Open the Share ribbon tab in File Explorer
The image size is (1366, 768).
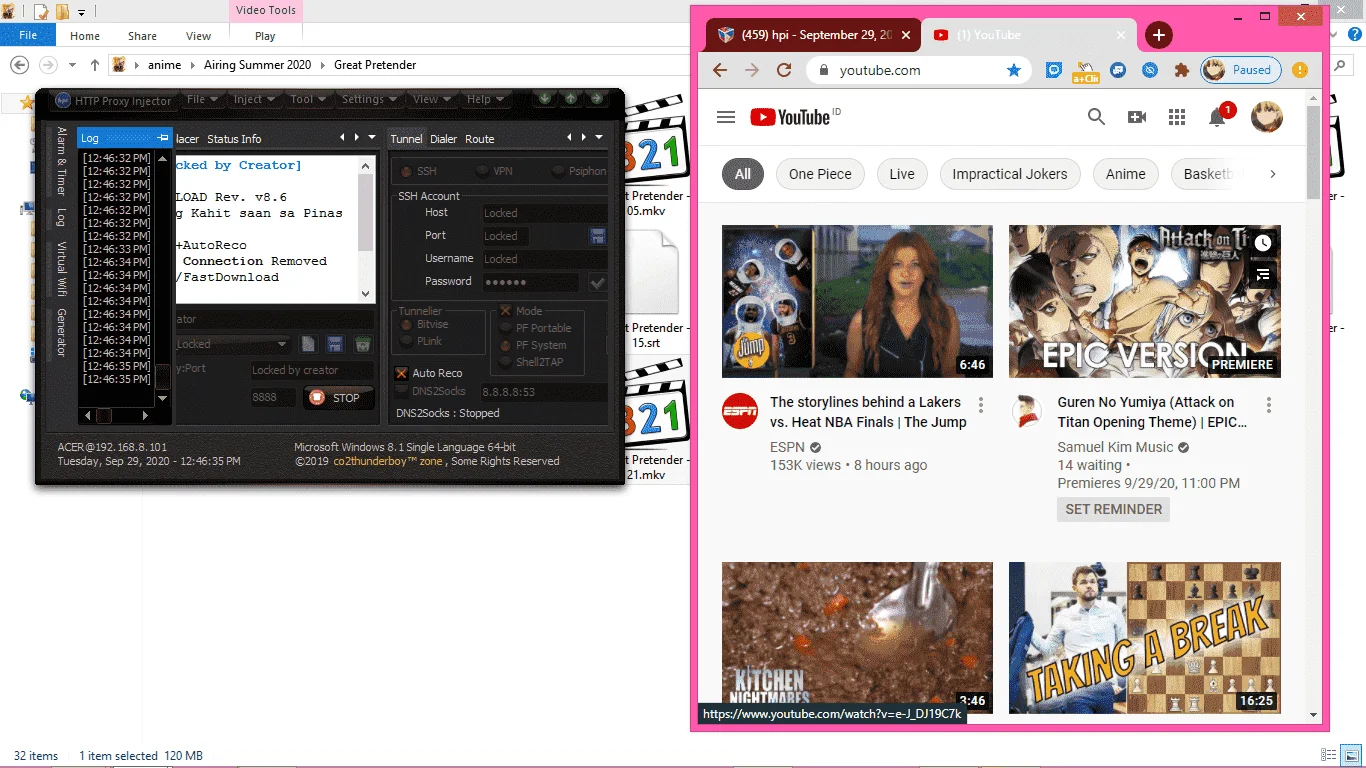[142, 36]
